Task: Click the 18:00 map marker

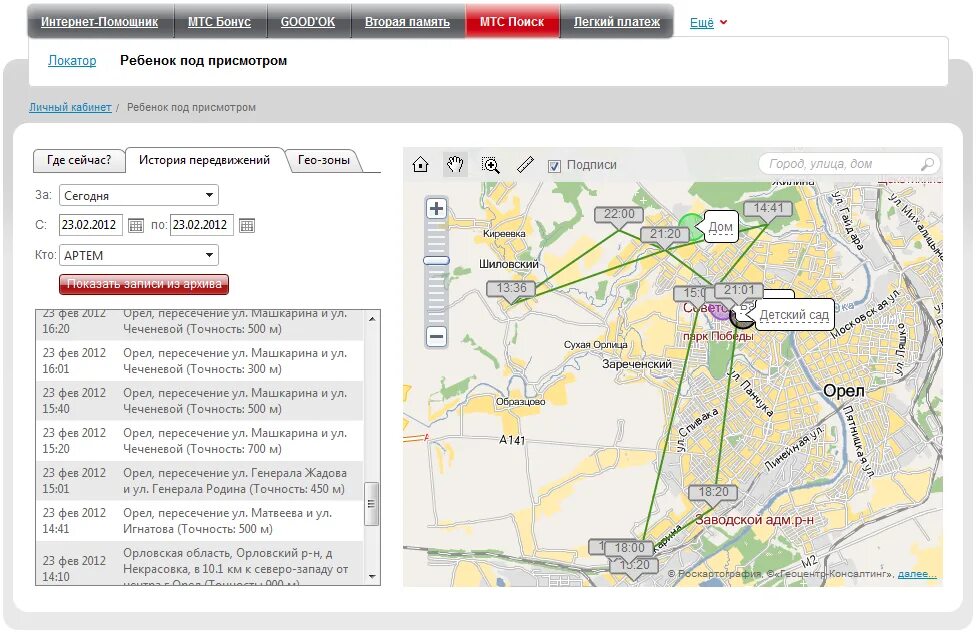Action: point(629,548)
